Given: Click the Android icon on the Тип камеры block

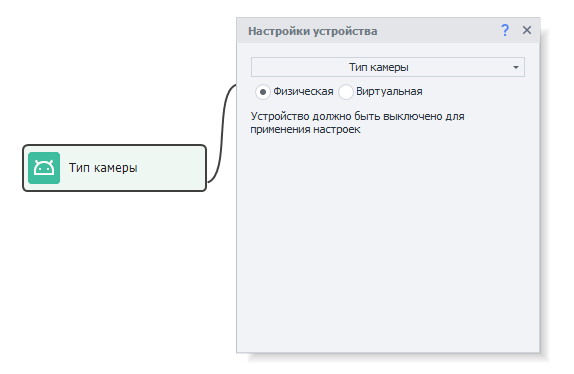Looking at the screenshot, I should [x=44, y=168].
